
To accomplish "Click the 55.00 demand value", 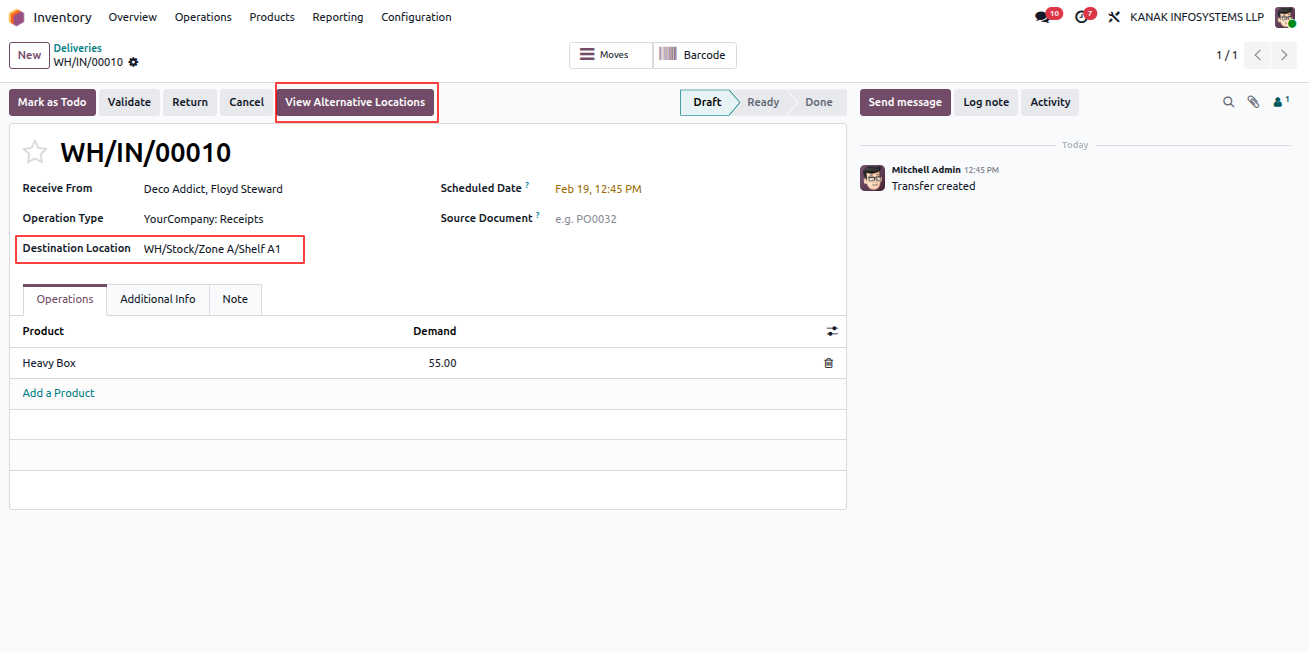I will click(x=443, y=363).
